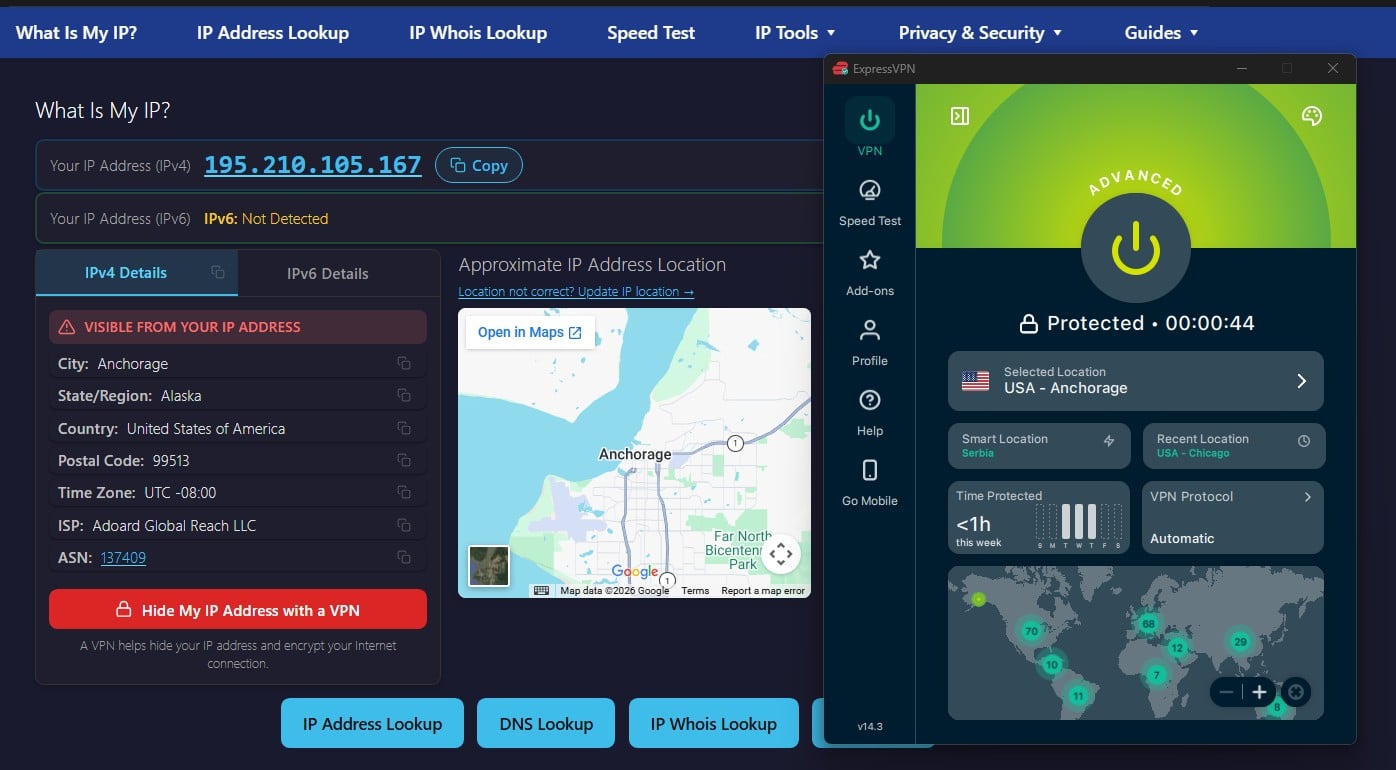Open Speed Test in ExpressVPN sidebar

click(869, 203)
